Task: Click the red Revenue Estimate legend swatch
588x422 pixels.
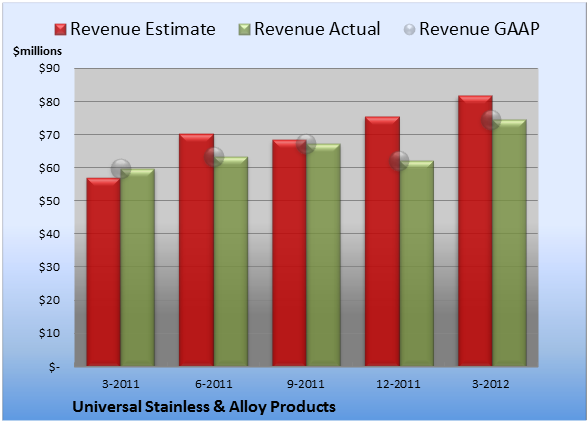Action: coord(60,30)
